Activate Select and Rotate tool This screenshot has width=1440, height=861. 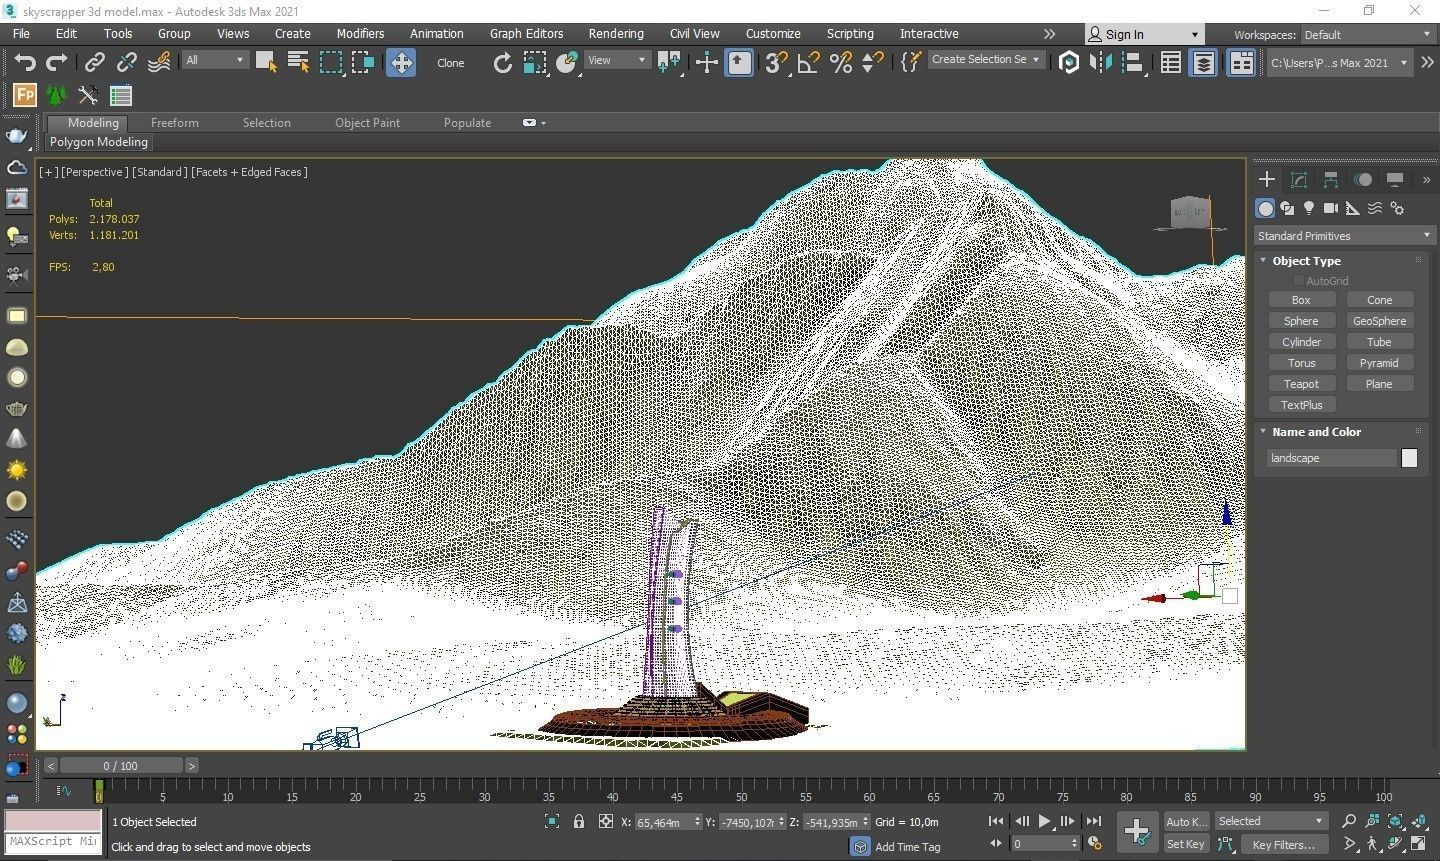(x=502, y=63)
